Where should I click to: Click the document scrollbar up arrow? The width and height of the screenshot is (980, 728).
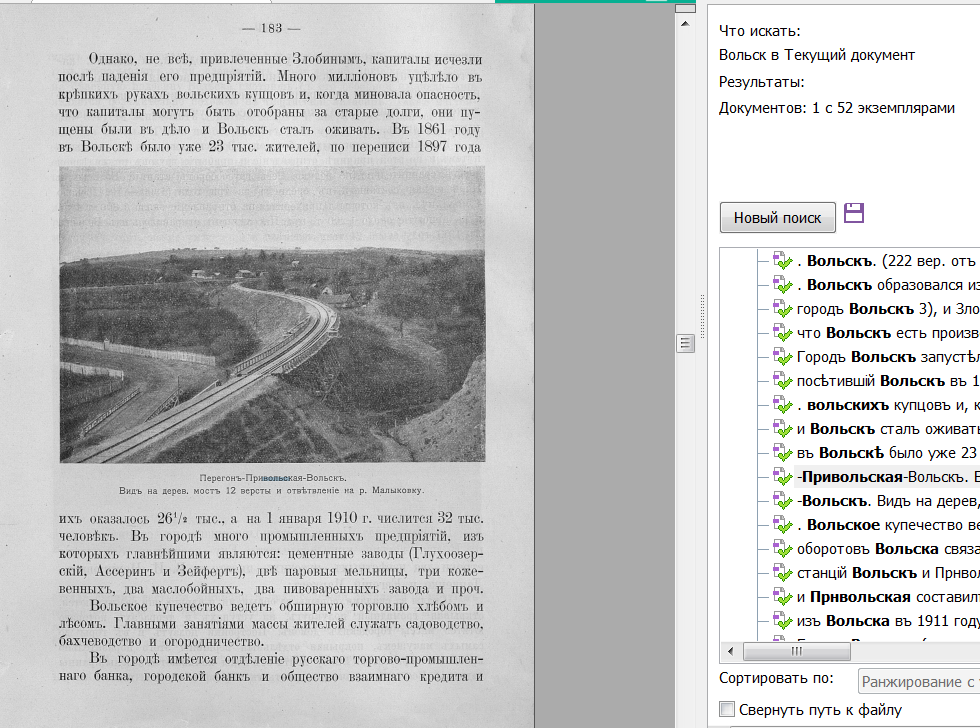point(685,24)
